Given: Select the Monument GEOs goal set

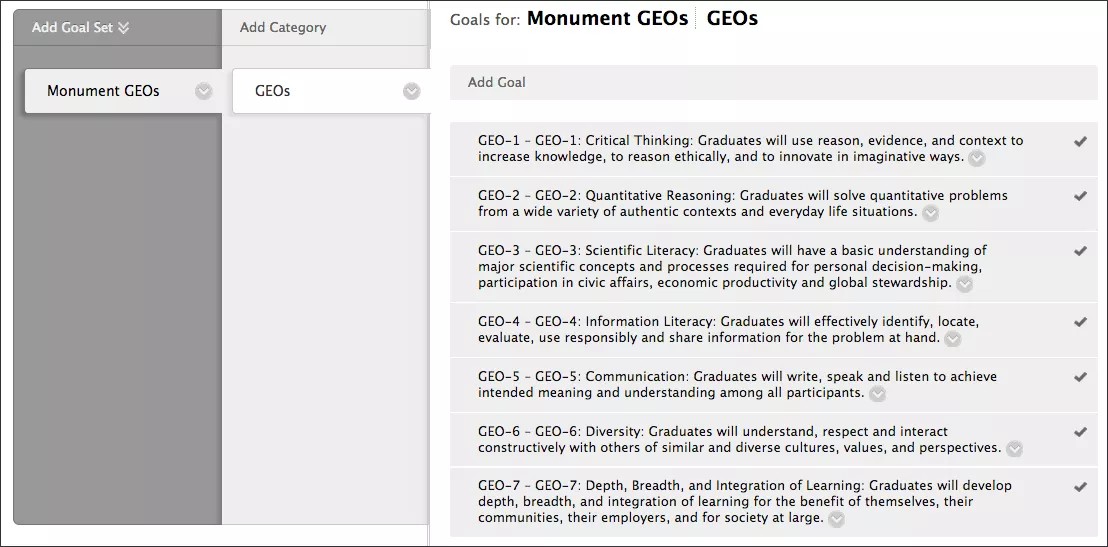Looking at the screenshot, I should pyautogui.click(x=103, y=91).
